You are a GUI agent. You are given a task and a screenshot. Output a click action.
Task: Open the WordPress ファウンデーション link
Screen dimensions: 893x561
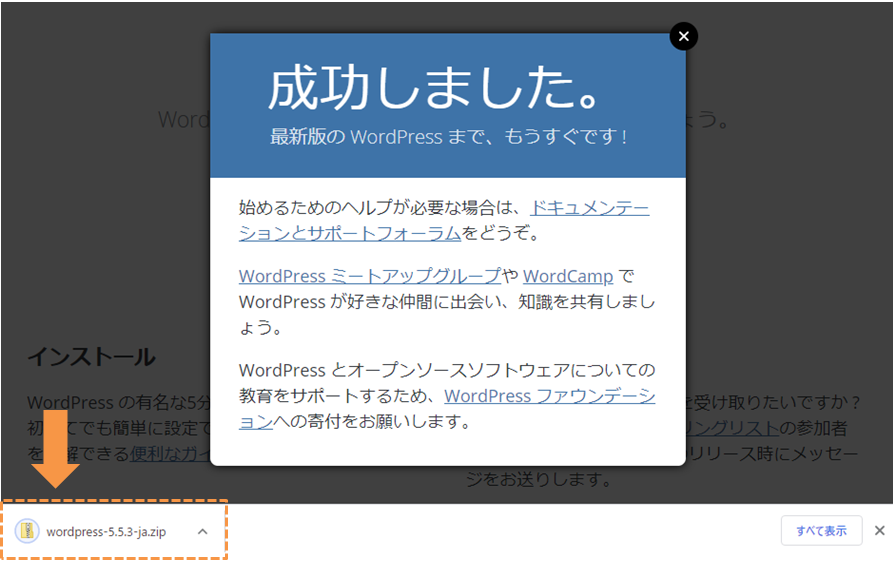549,396
